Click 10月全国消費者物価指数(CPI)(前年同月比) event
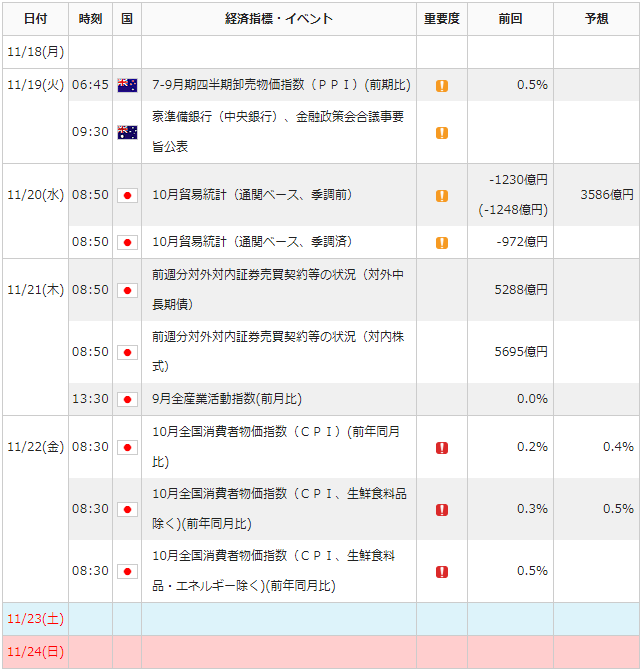This screenshot has height=671, width=642. 276,447
